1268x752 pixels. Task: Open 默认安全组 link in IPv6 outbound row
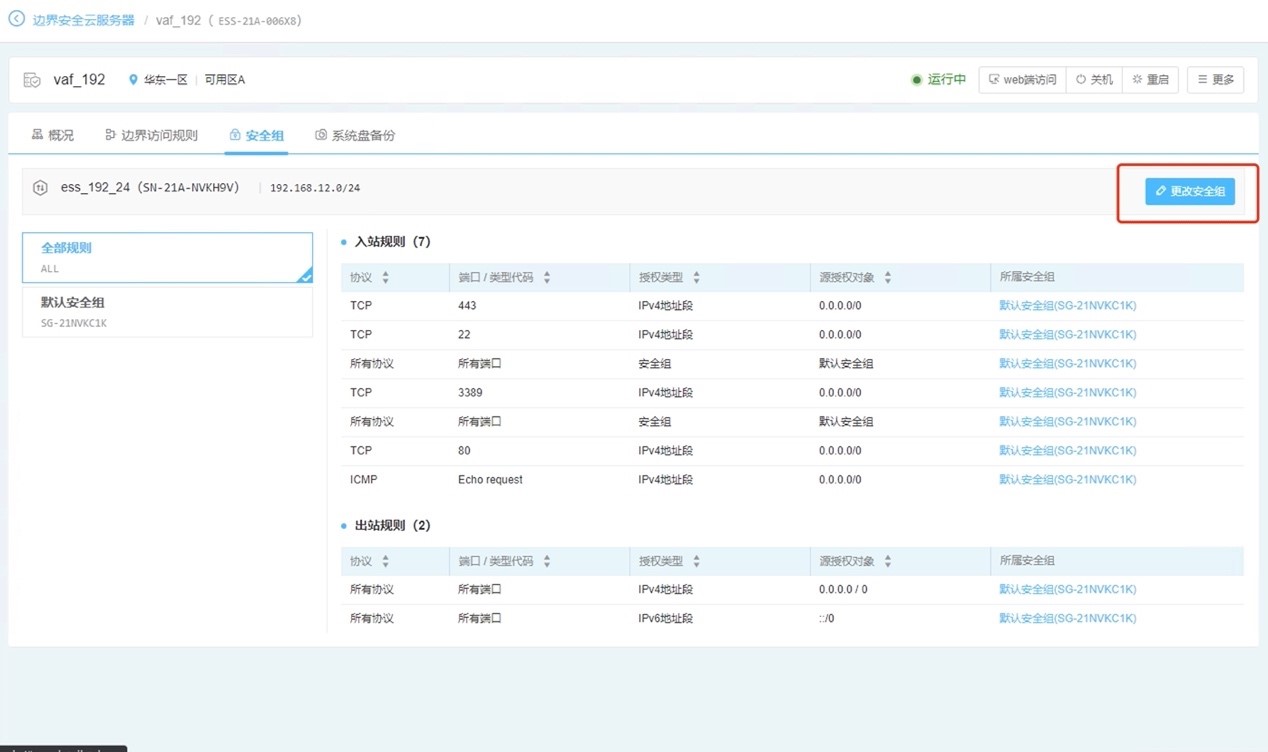(1067, 618)
